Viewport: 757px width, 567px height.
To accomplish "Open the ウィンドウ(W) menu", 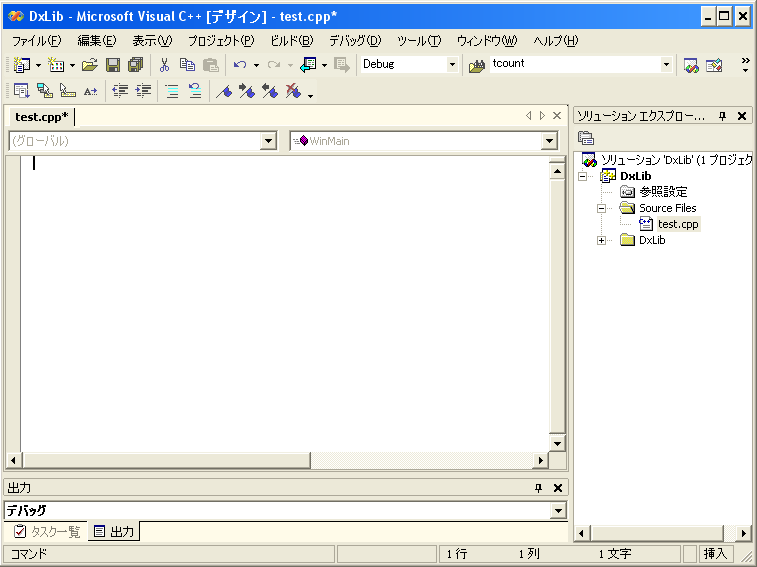I will coord(487,41).
